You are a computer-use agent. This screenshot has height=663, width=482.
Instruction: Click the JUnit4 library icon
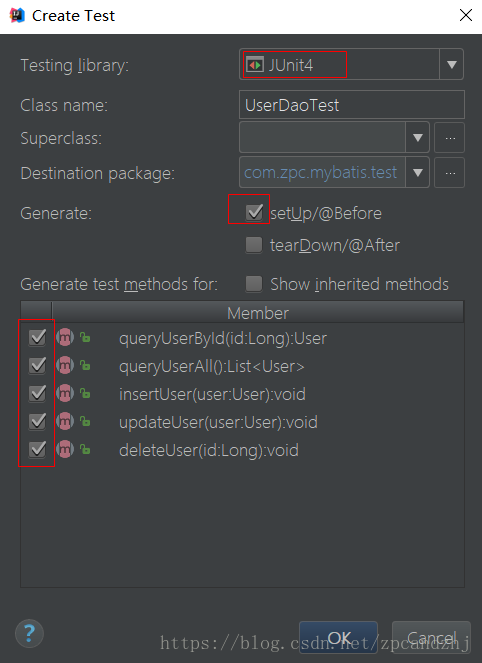pyautogui.click(x=255, y=65)
